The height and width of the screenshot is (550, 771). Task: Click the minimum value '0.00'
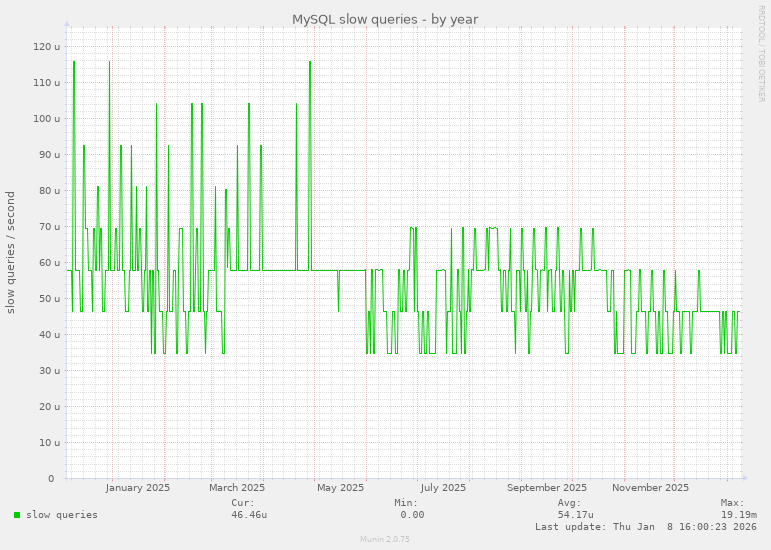point(412,515)
